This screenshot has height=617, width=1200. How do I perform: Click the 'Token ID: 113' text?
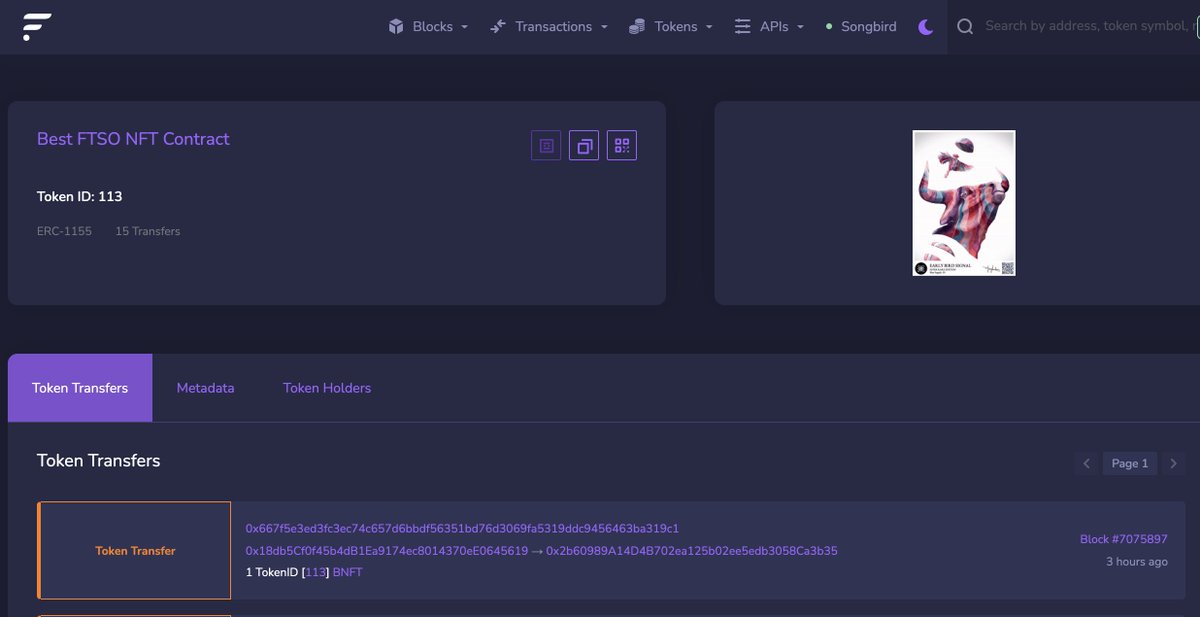pos(80,197)
